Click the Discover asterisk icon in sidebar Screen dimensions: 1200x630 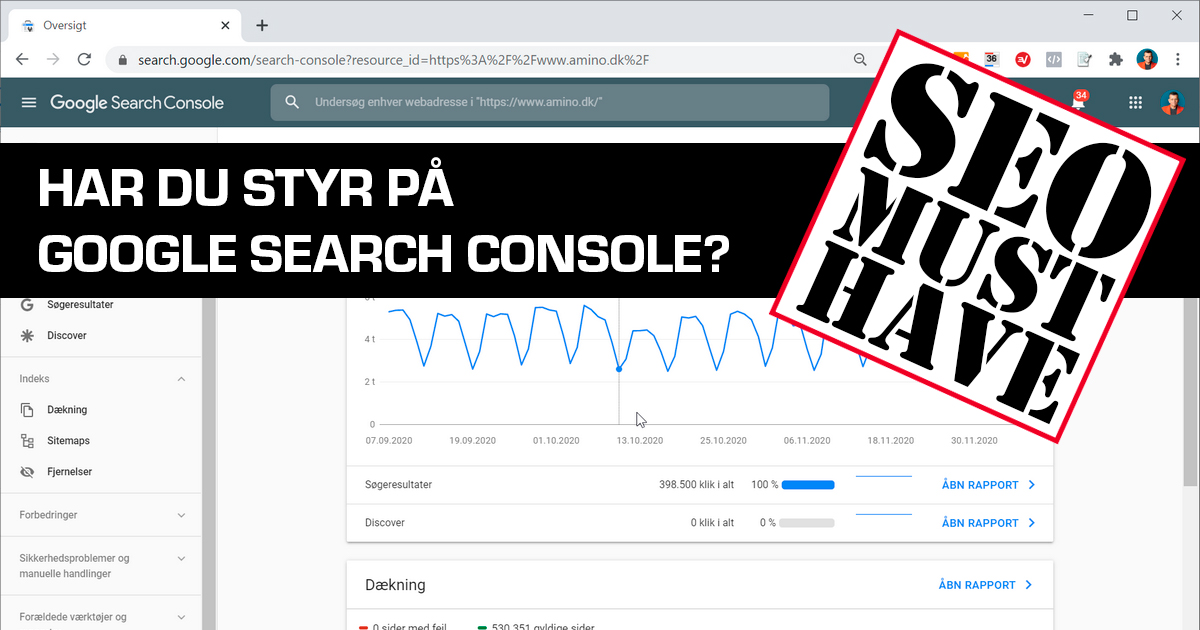pyautogui.click(x=27, y=335)
